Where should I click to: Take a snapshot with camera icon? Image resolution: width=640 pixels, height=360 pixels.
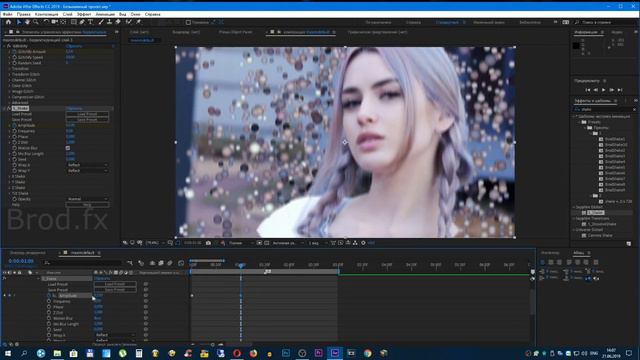(208, 243)
